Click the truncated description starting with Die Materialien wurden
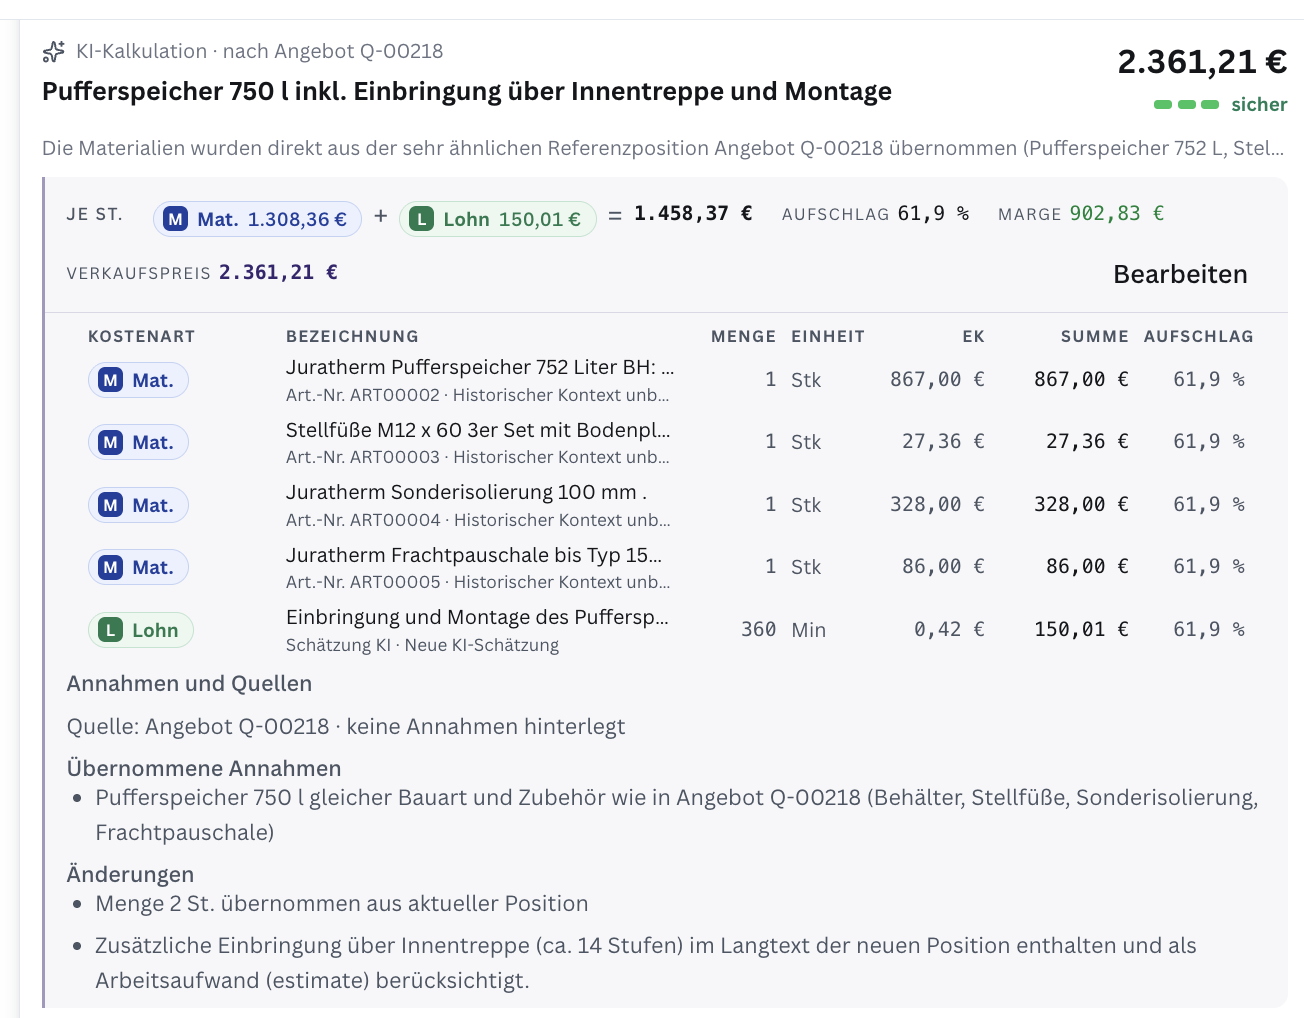The width and height of the screenshot is (1304, 1018). click(x=663, y=148)
